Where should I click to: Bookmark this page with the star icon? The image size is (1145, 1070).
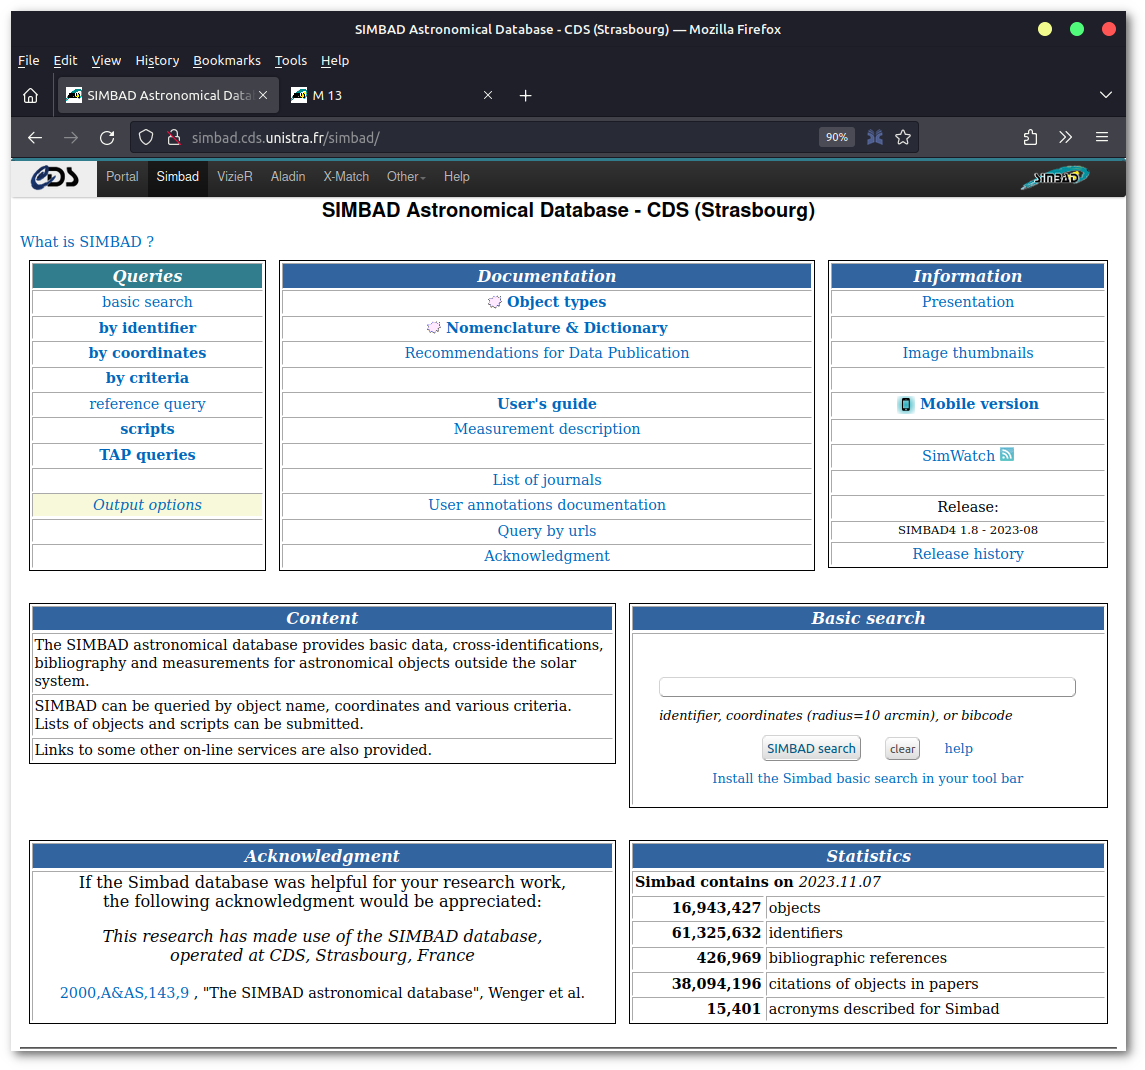tap(903, 137)
